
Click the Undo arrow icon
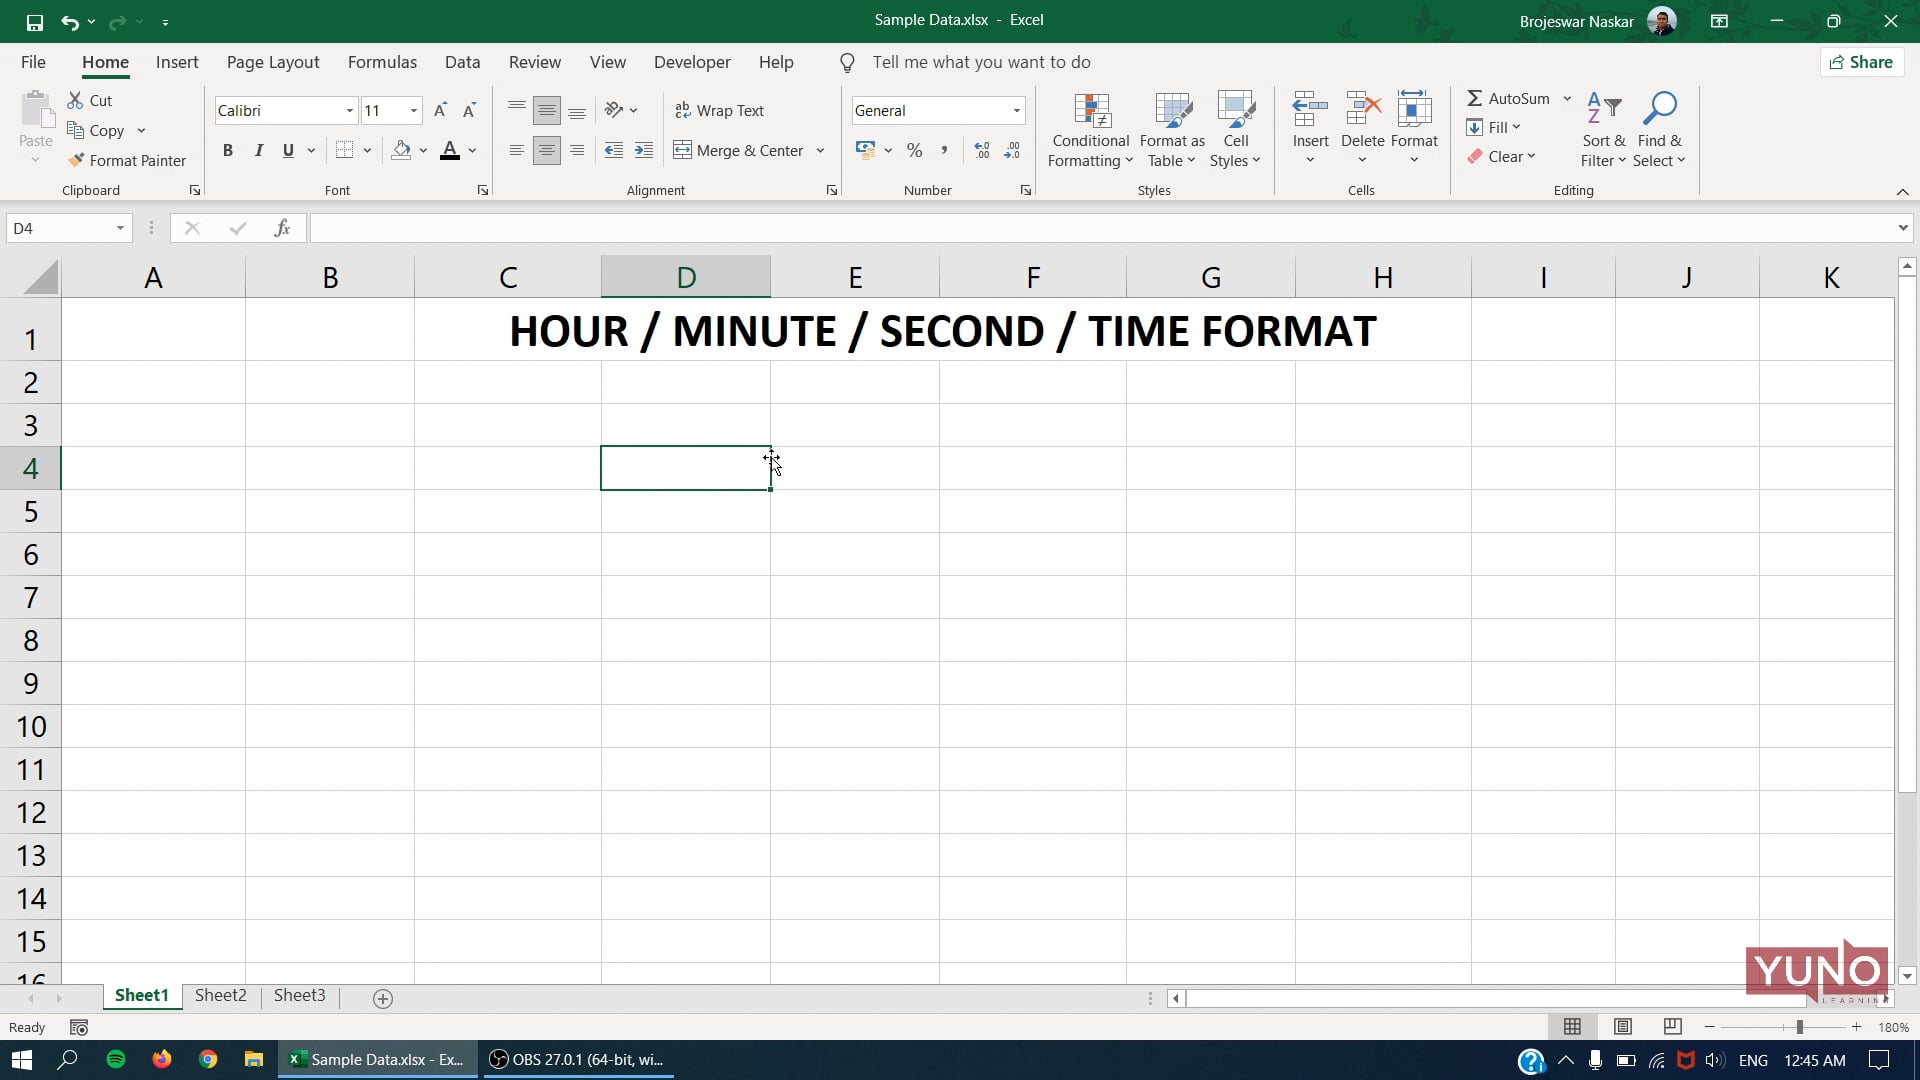tap(69, 21)
